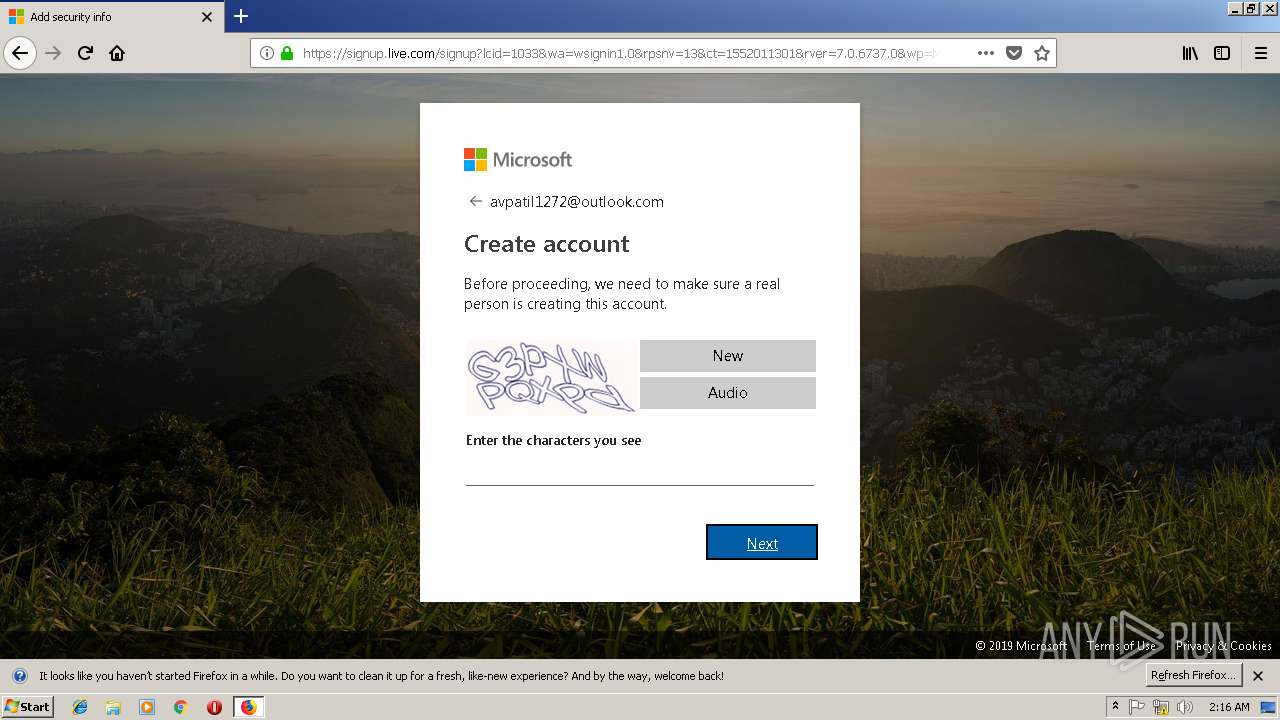Focus the captcha characters input field
This screenshot has width=1280, height=720.
tap(640, 470)
